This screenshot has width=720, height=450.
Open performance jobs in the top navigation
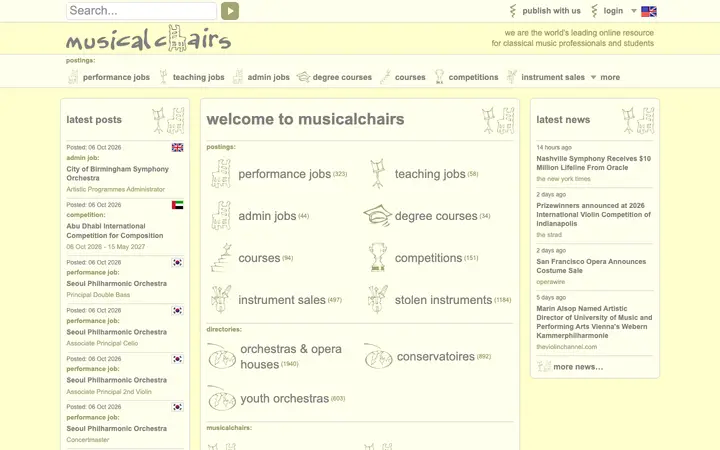(116, 77)
